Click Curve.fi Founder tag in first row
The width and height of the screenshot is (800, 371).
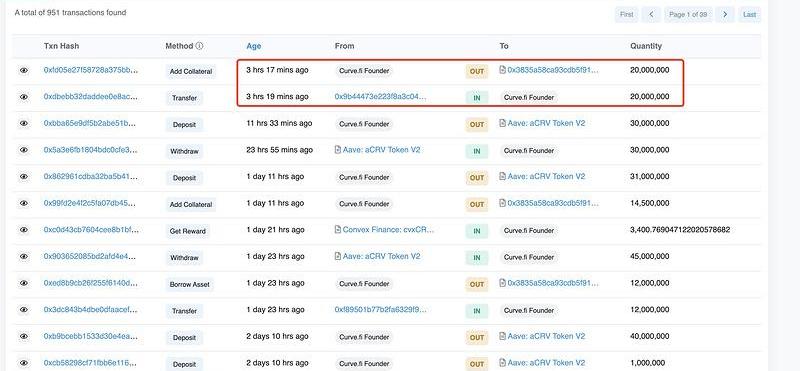(364, 71)
